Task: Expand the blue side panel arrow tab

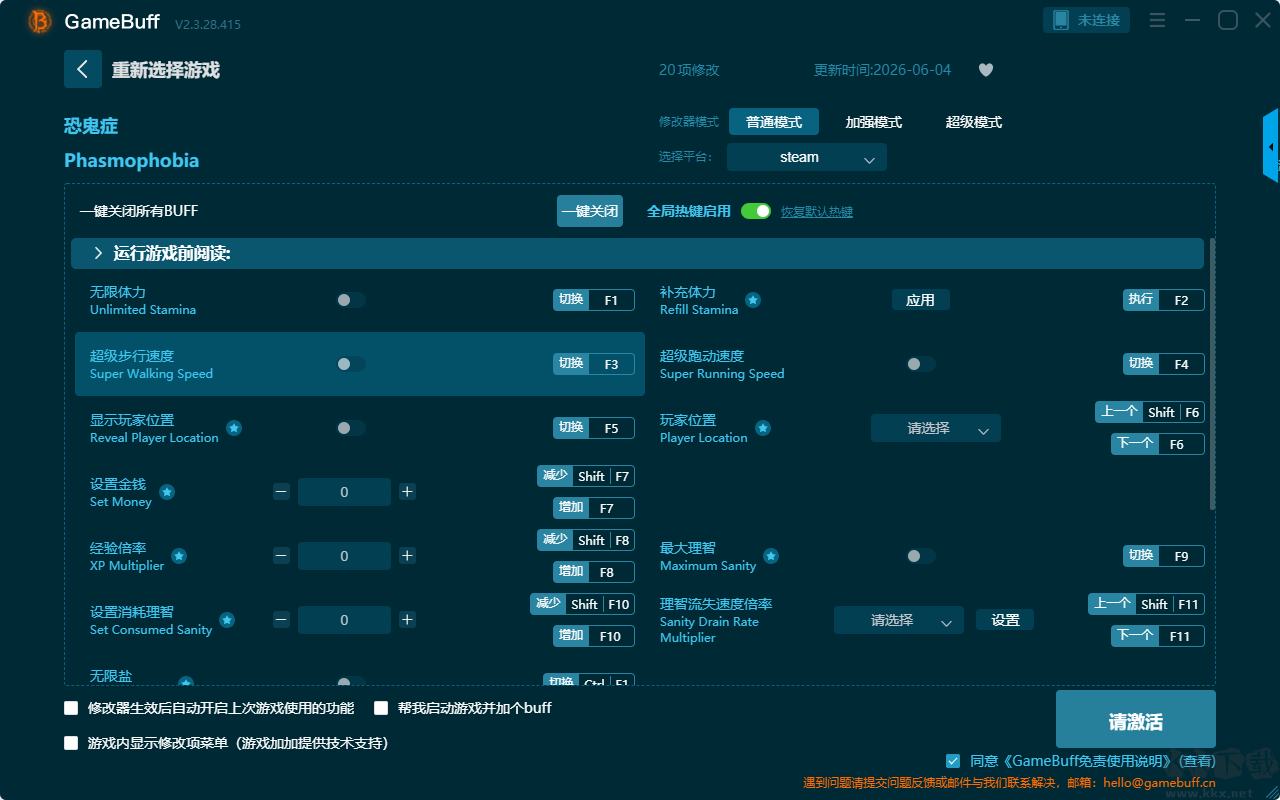Action: click(1271, 146)
